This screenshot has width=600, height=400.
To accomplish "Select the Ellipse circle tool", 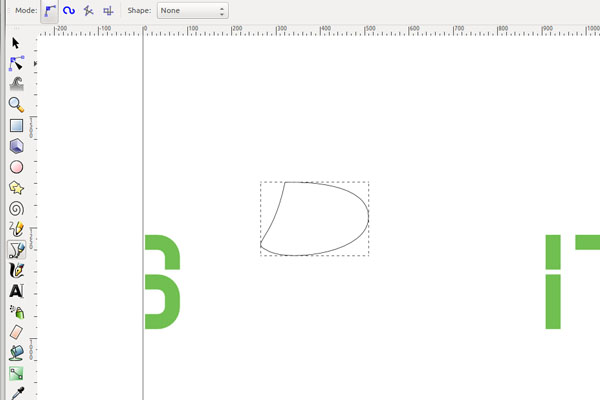I will 16,167.
